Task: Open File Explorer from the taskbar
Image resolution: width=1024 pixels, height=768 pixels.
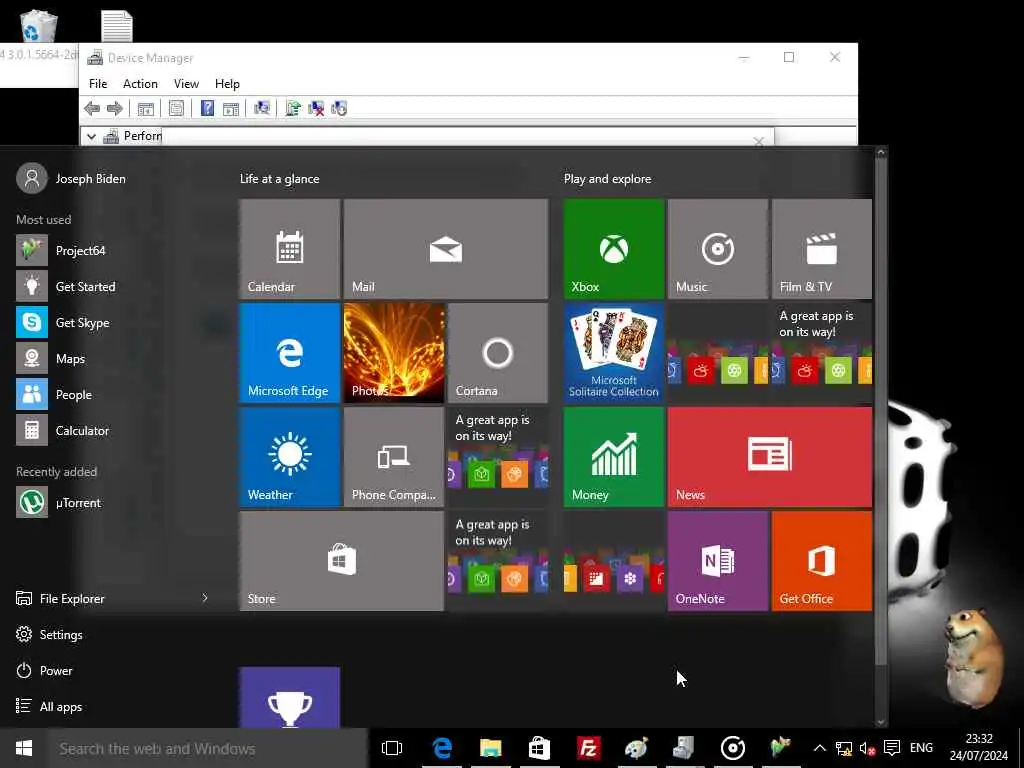Action: click(x=490, y=748)
